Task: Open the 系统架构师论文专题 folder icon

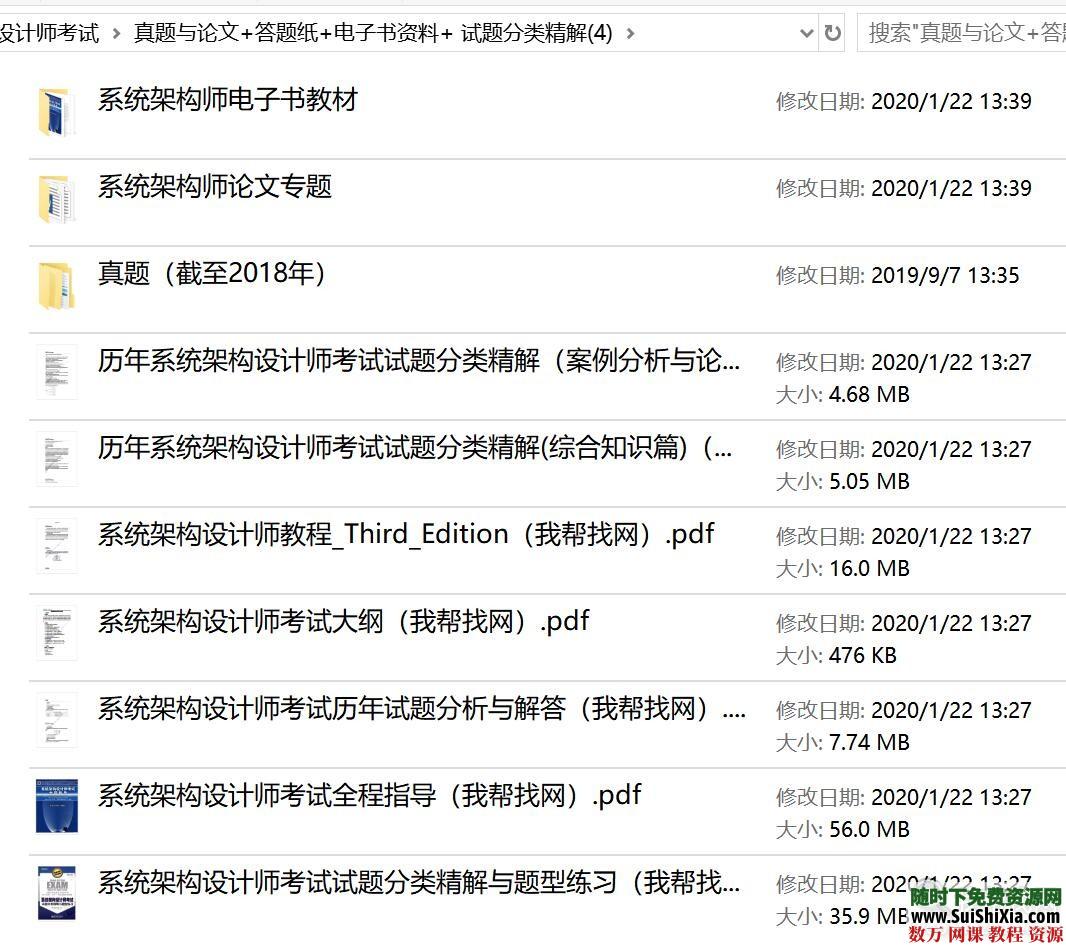Action: 57,196
